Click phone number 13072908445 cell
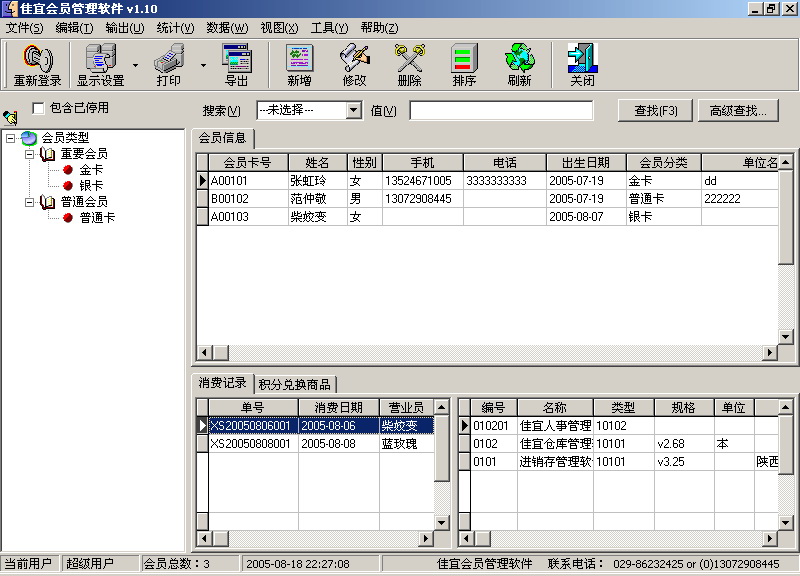The image size is (800, 576). point(422,198)
